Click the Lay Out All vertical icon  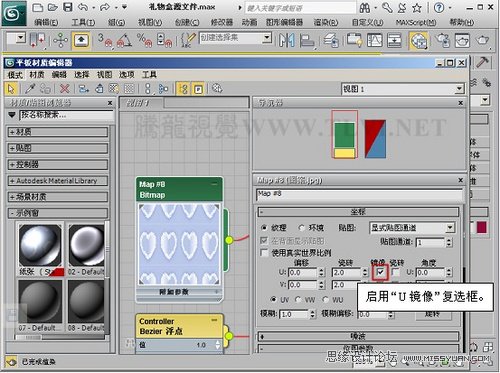pyautogui.click(x=147, y=89)
